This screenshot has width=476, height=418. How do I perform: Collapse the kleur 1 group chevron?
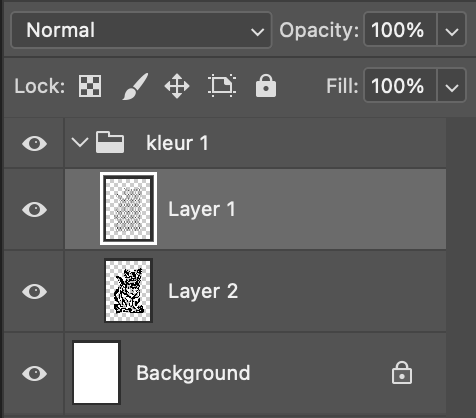coord(80,143)
